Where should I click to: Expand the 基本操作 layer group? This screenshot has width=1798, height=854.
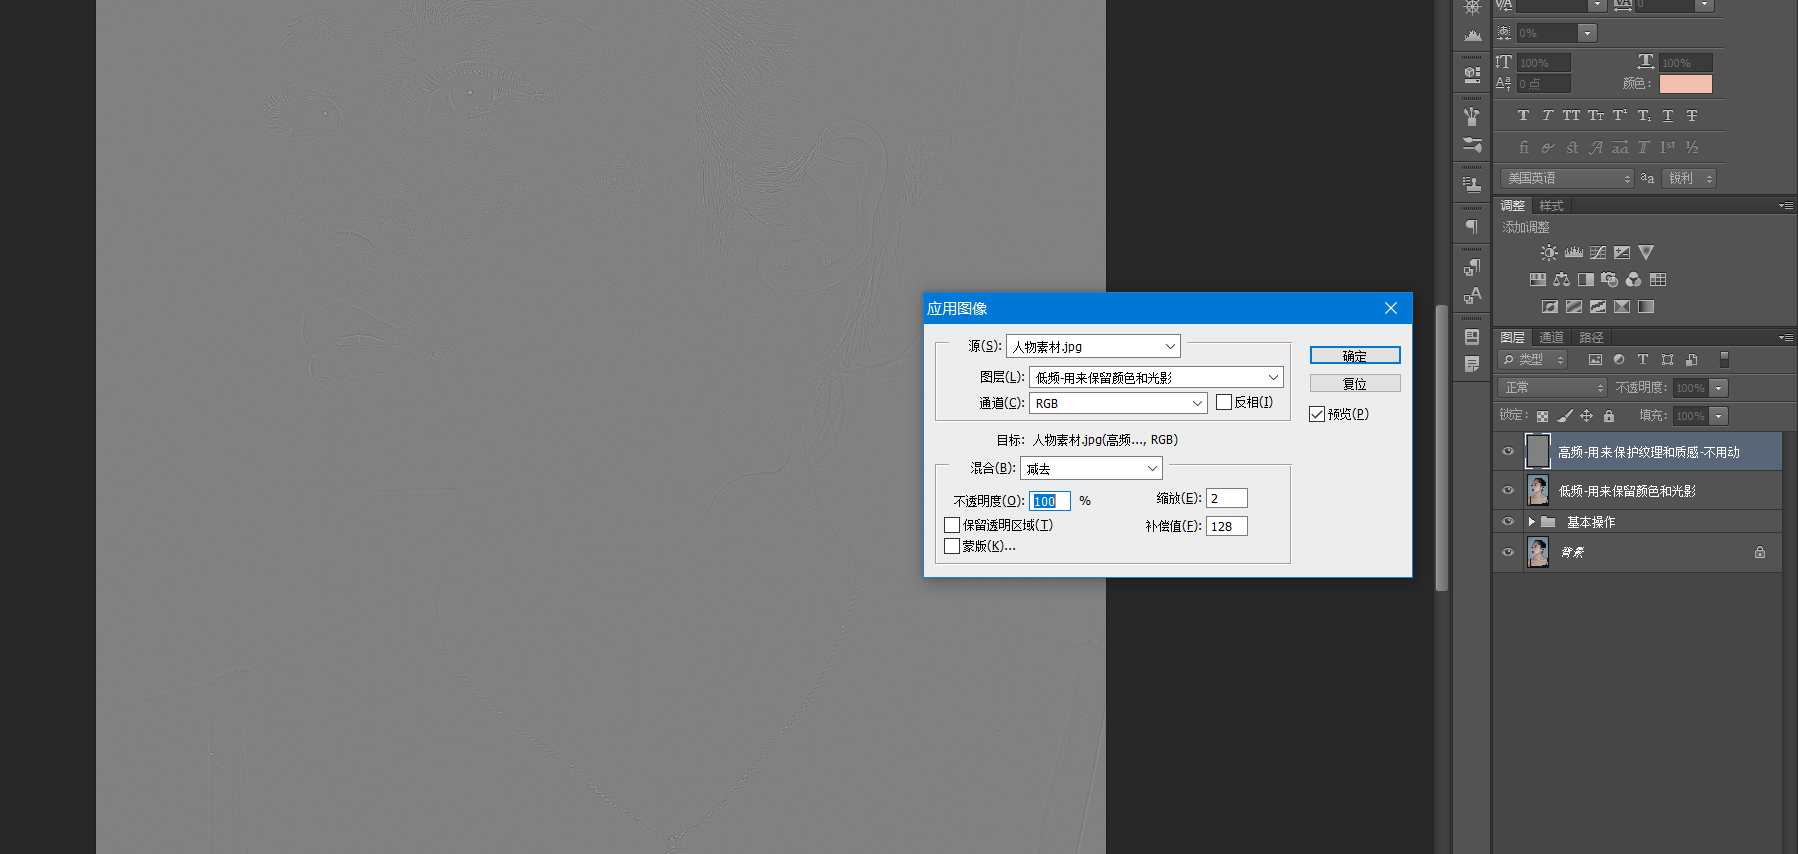(x=1531, y=521)
